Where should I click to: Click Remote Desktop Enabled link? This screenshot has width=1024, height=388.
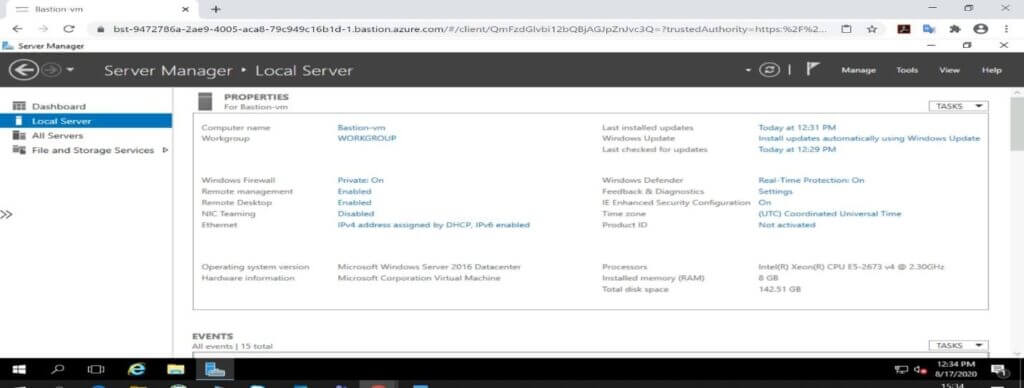point(355,202)
